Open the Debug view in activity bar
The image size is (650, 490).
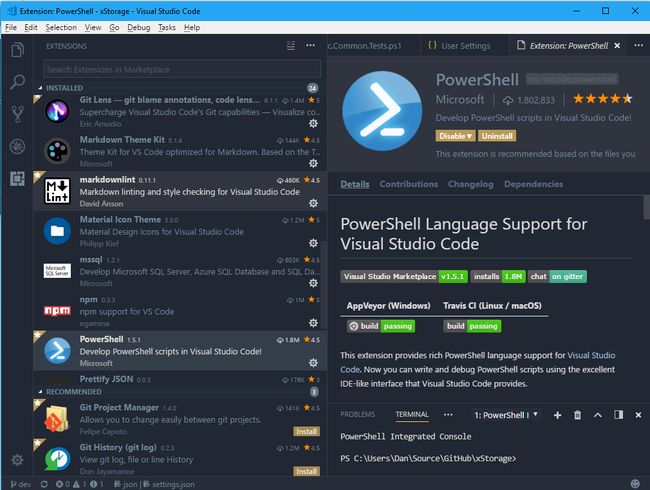click(x=17, y=146)
